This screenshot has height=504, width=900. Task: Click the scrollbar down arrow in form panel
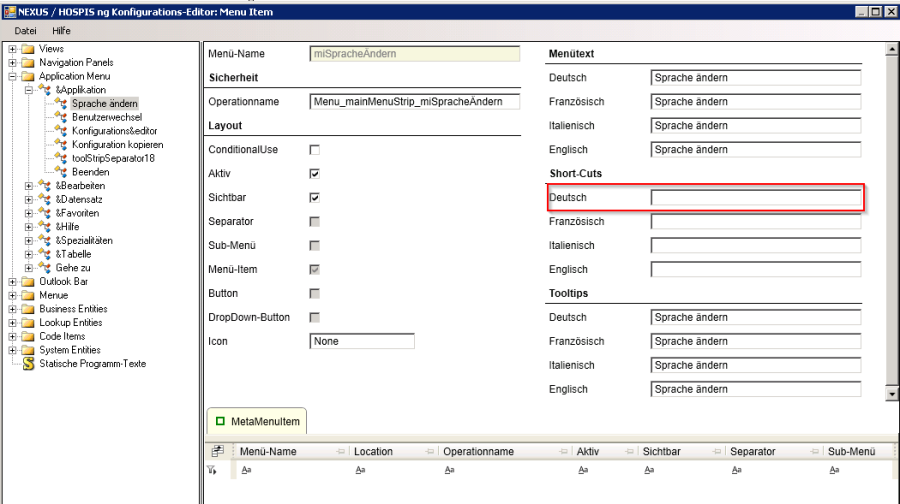pos(892,395)
